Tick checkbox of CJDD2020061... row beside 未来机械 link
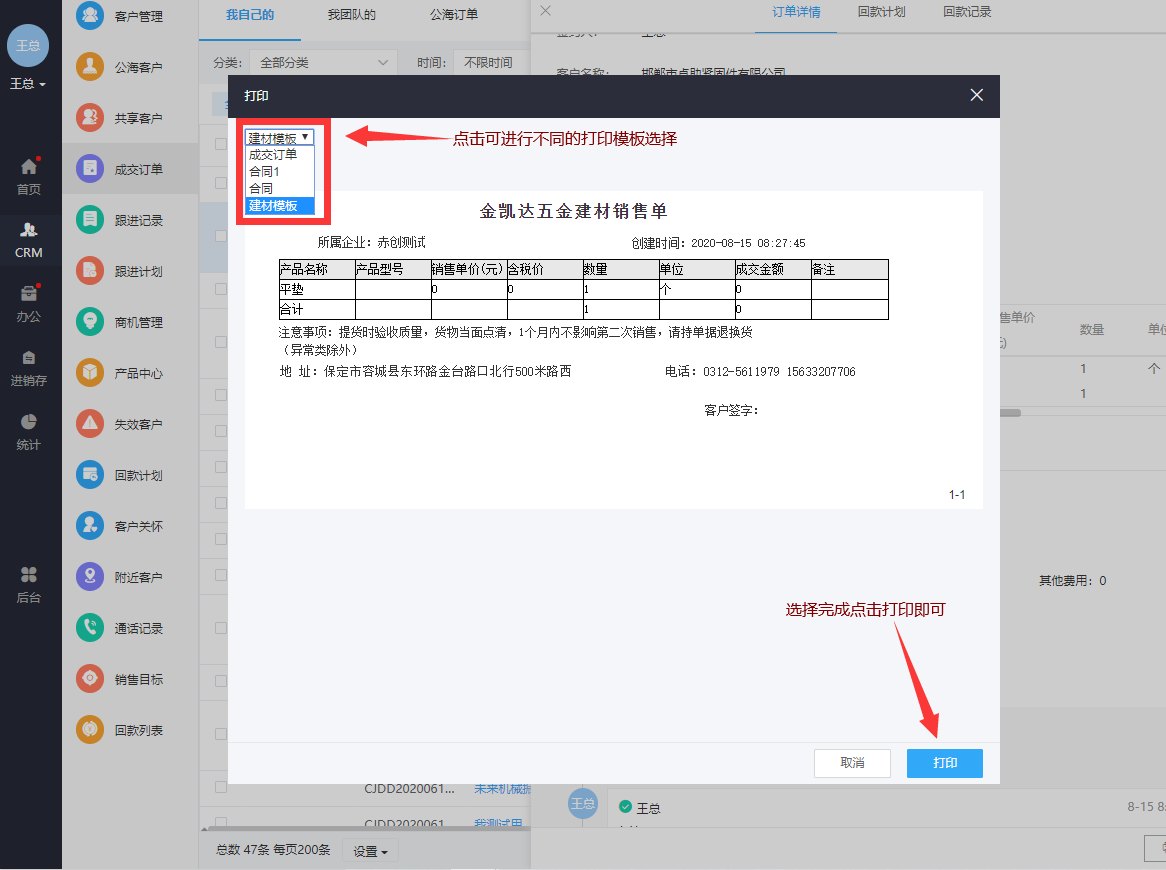The height and width of the screenshot is (870, 1166). point(221,787)
